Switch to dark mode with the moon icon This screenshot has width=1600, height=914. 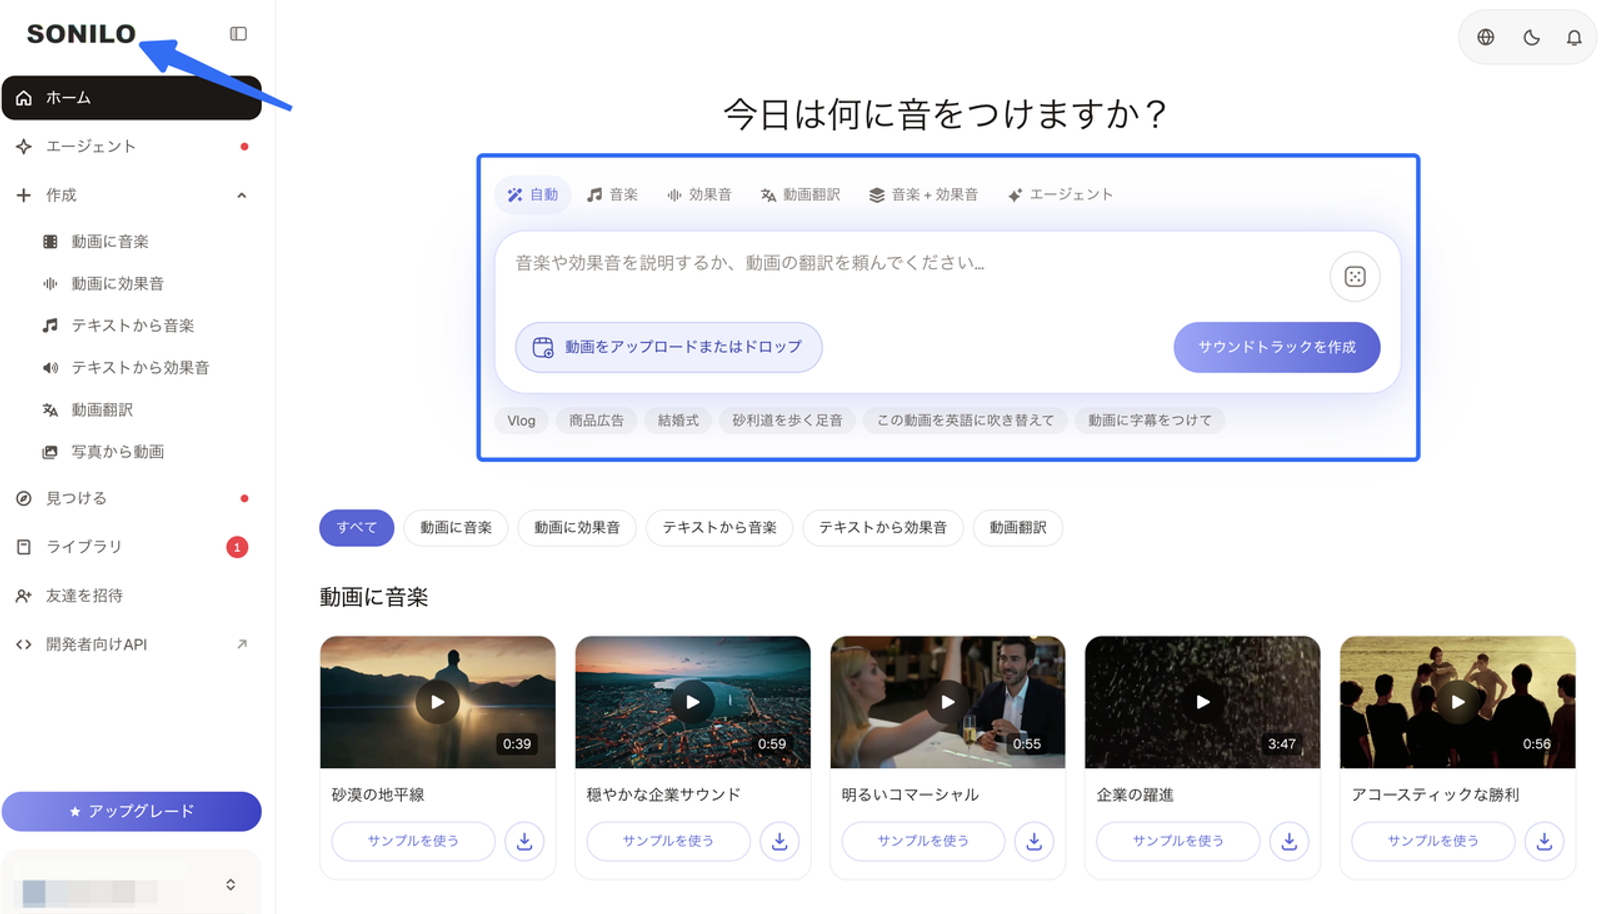1531,37
